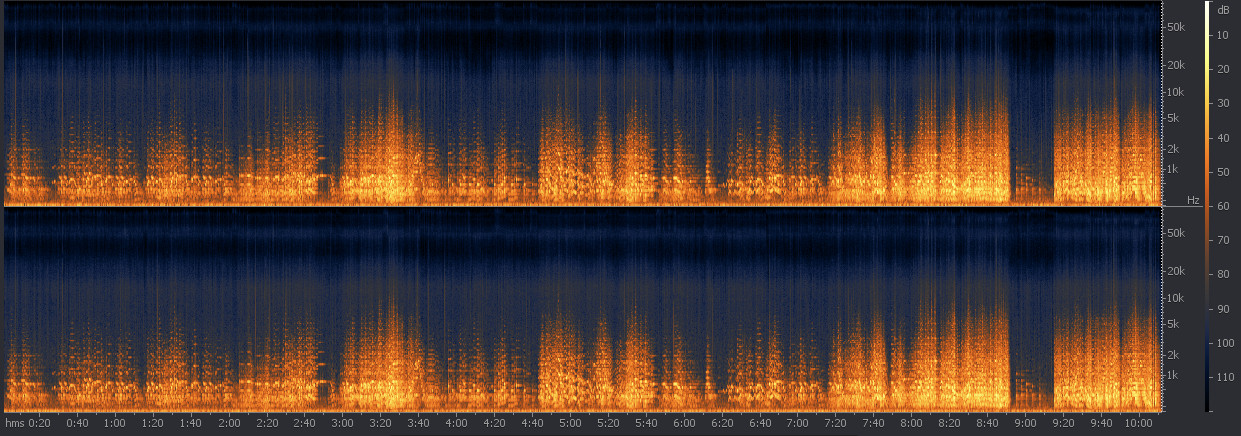
Task: Click the 'Hz' frequency unit label
Action: coord(1193,201)
